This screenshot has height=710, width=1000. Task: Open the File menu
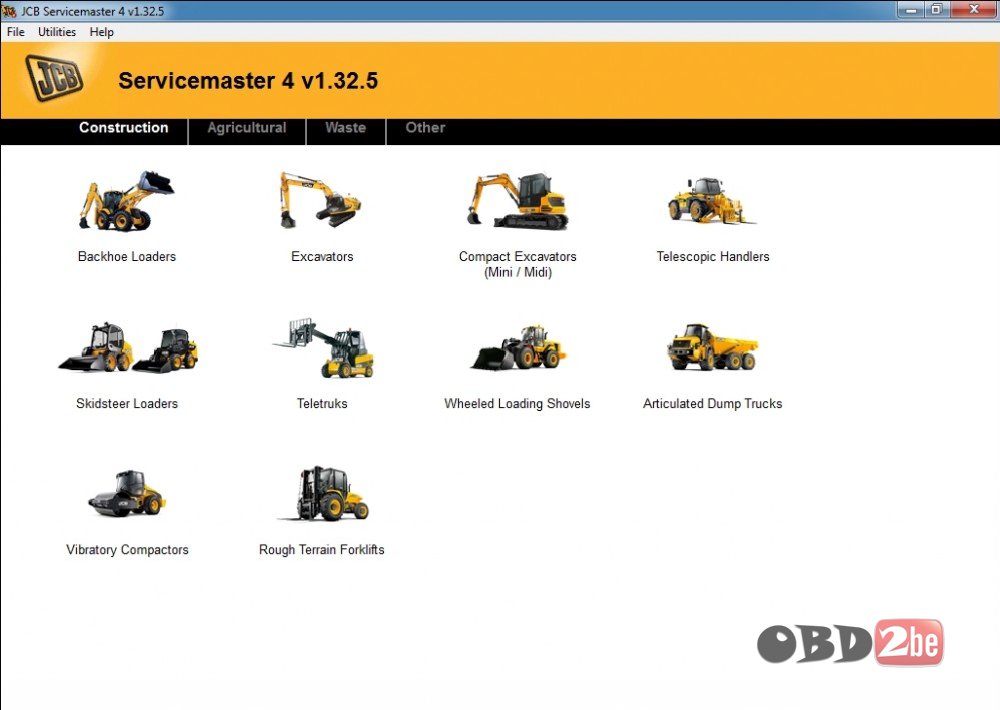pos(16,32)
